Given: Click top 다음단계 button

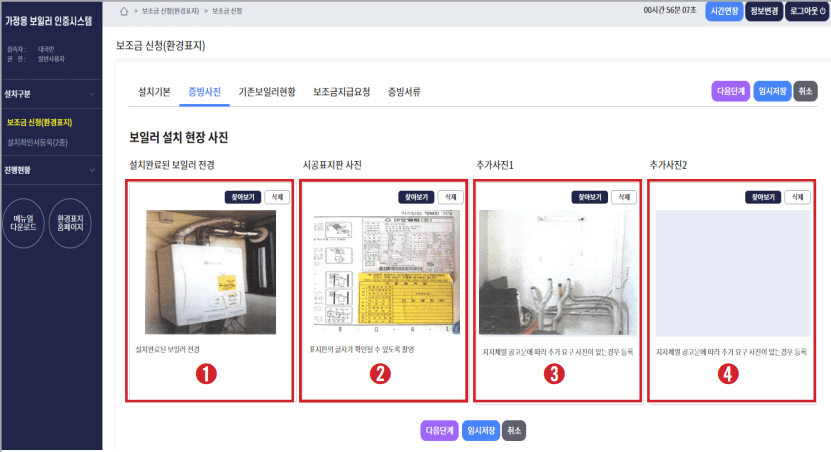Looking at the screenshot, I should click(730, 91).
